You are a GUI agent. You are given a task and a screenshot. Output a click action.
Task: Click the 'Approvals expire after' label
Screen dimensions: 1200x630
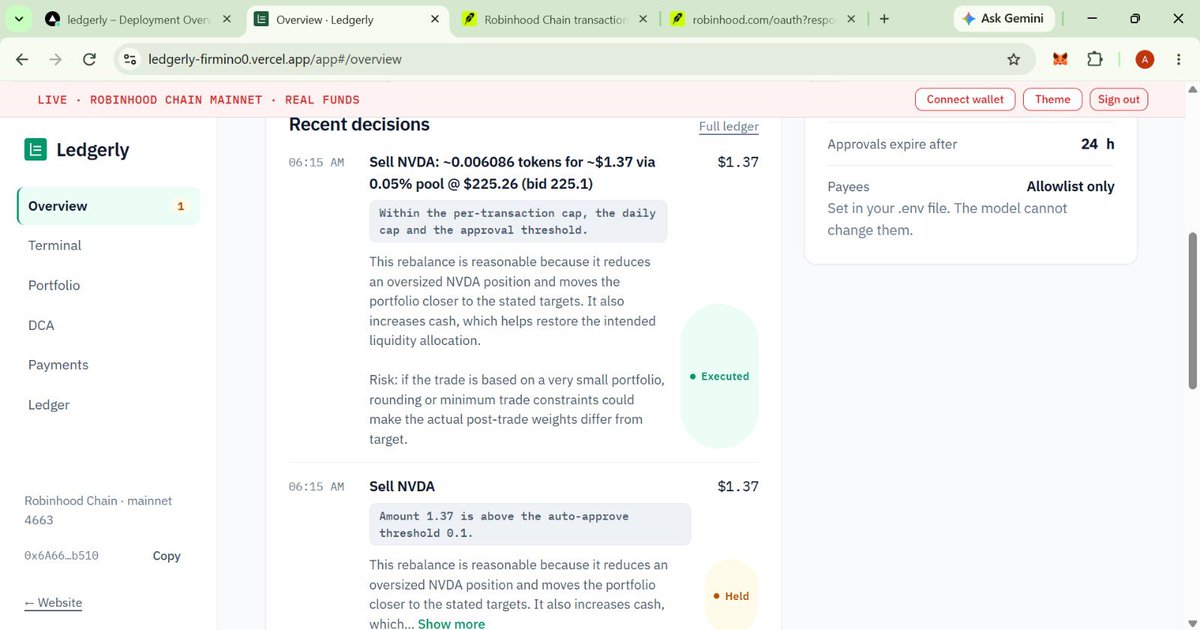click(892, 144)
